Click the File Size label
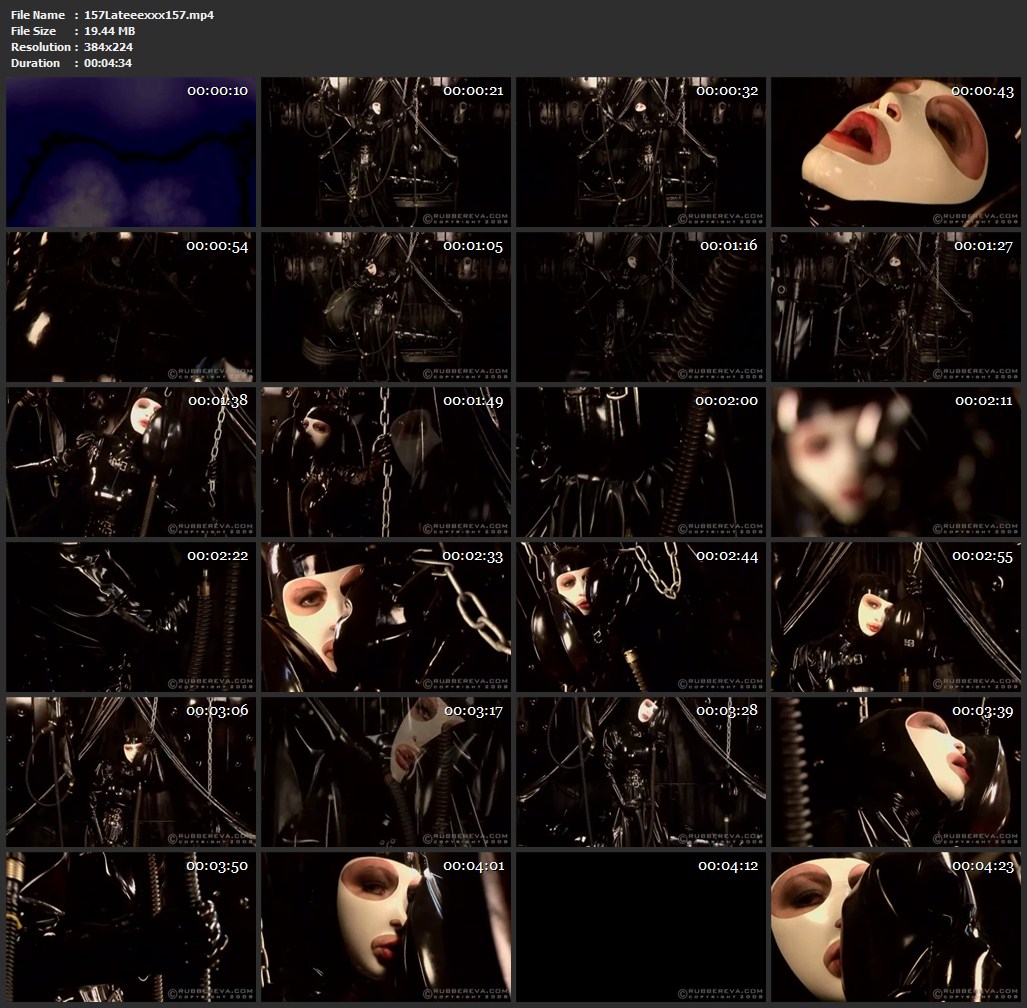 point(33,31)
